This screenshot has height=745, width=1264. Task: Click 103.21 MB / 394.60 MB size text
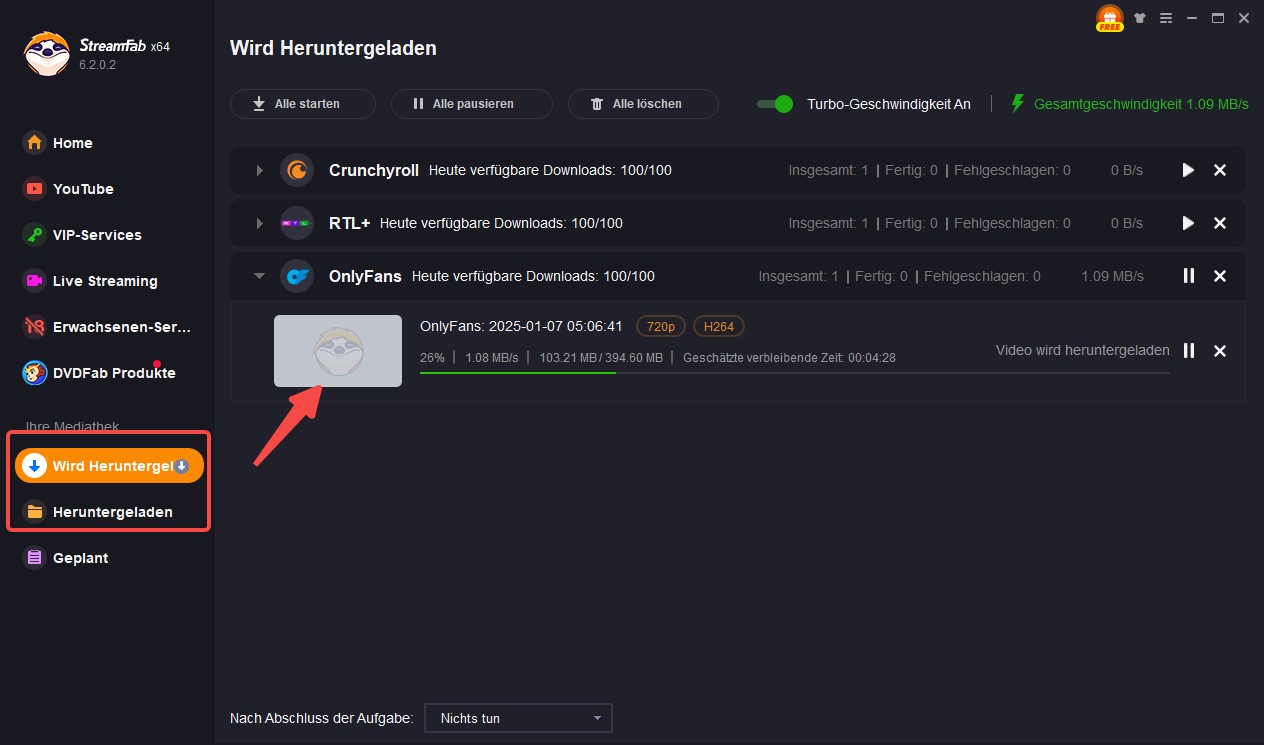pos(601,357)
